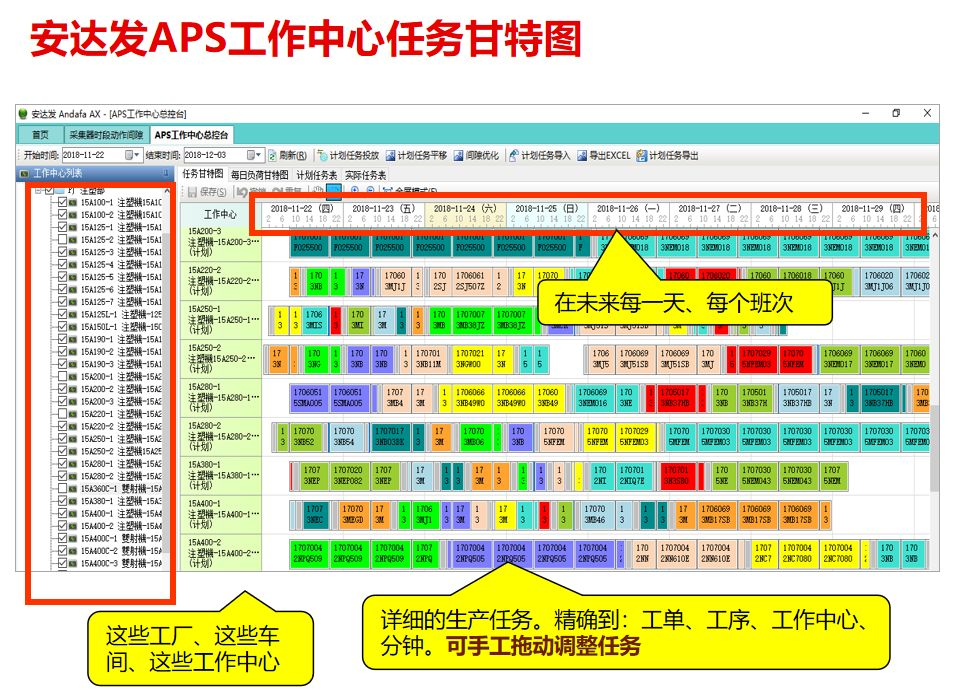The height and width of the screenshot is (692, 956).
Task: Select the 任务甘特图 tab
Action: (x=202, y=174)
